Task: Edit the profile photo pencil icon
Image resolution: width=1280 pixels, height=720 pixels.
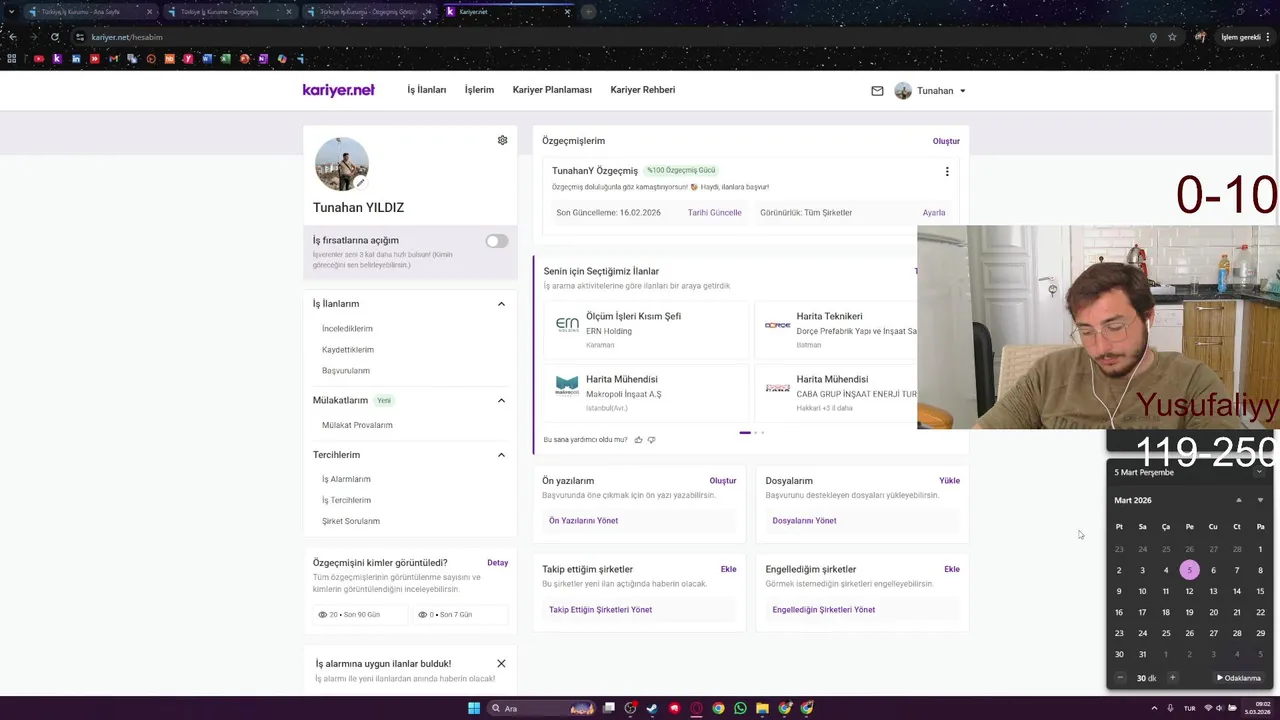Action: 360,183
